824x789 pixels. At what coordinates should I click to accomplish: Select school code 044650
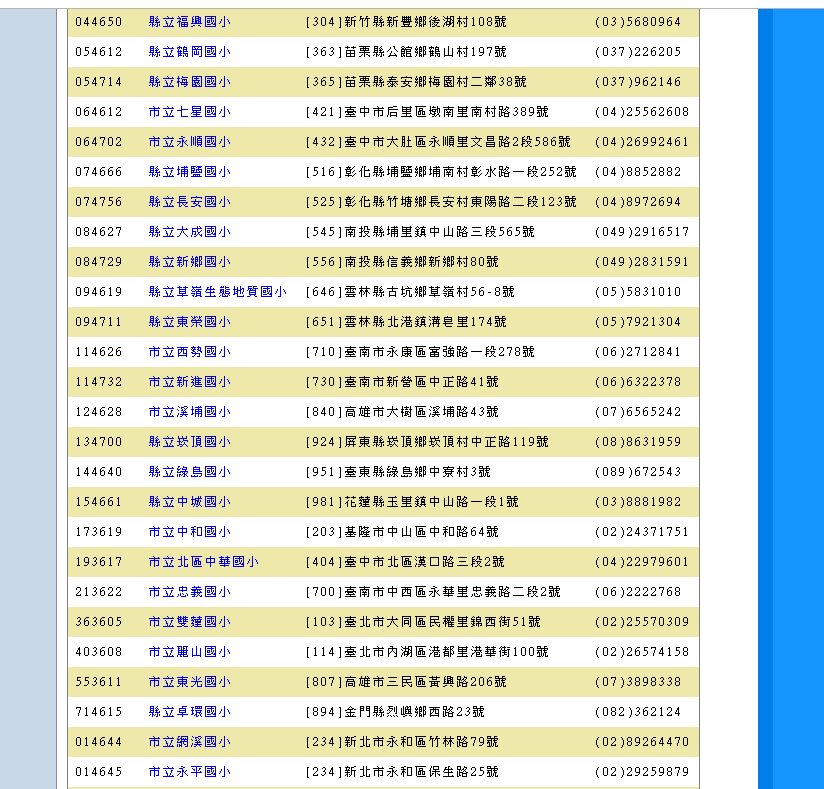tap(99, 22)
